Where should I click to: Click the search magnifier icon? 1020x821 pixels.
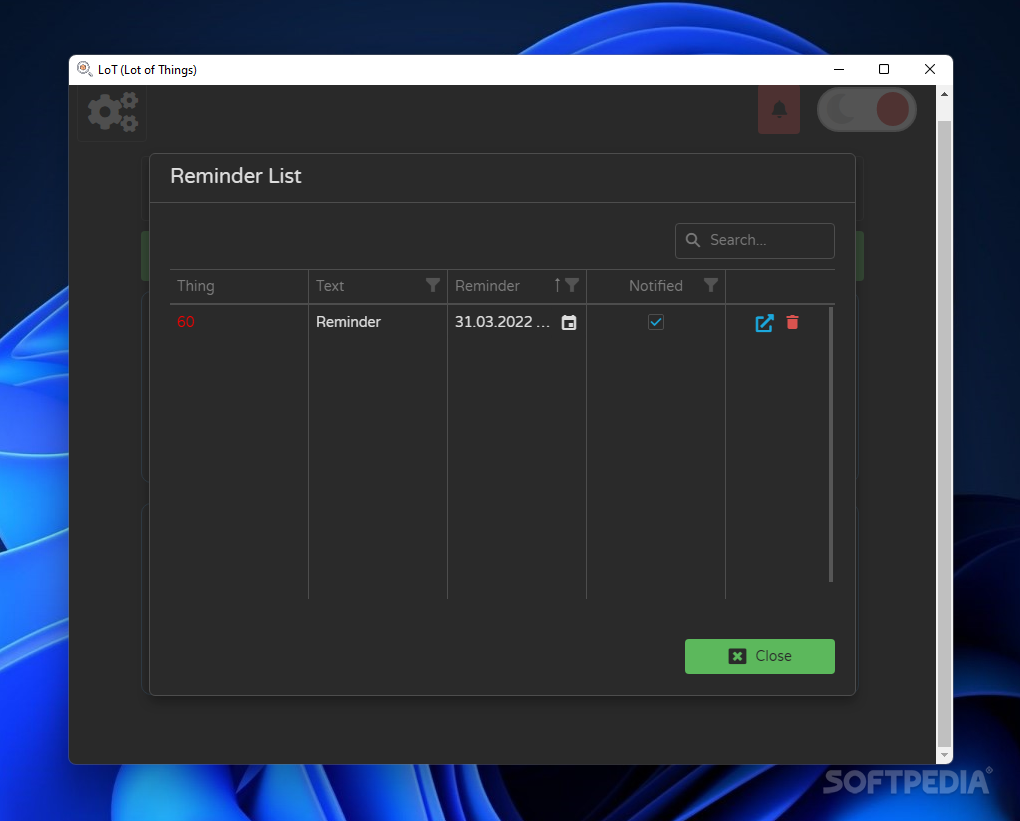tap(693, 240)
